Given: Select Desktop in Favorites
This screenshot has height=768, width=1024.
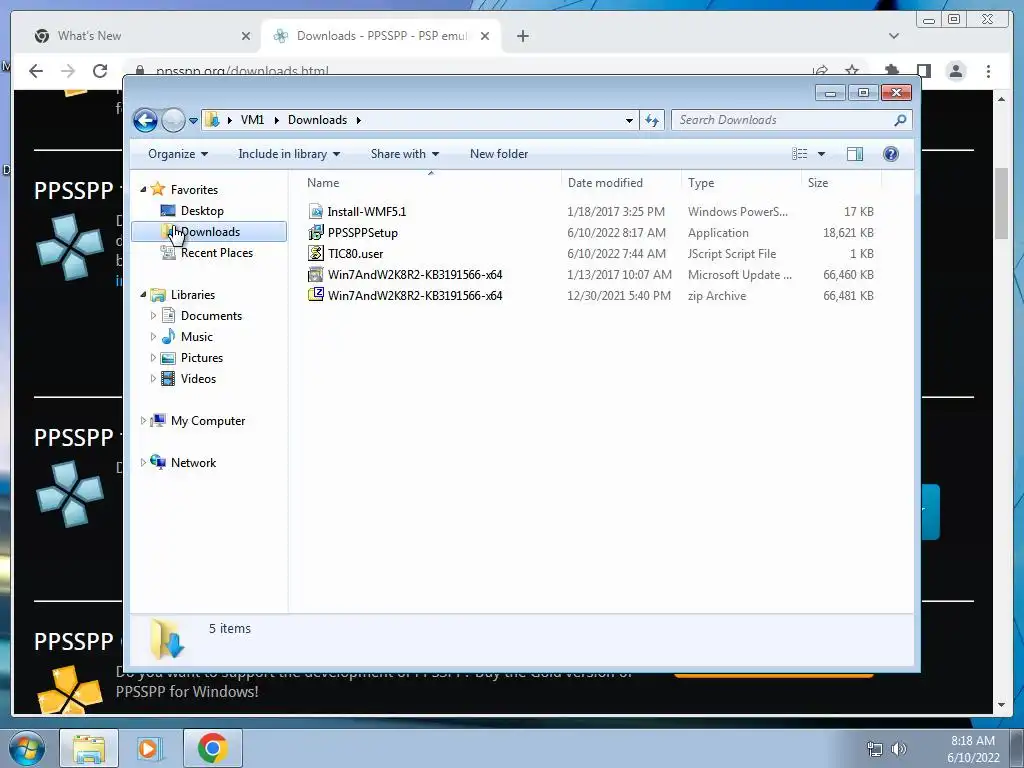Looking at the screenshot, I should point(202,211).
